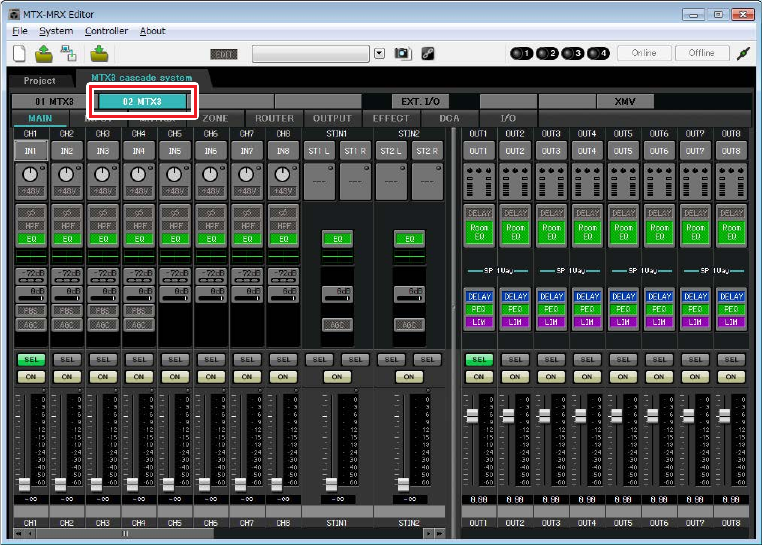This screenshot has width=762, height=545.
Task: Click the Save icon with green arrow
Action: click(x=99, y=53)
